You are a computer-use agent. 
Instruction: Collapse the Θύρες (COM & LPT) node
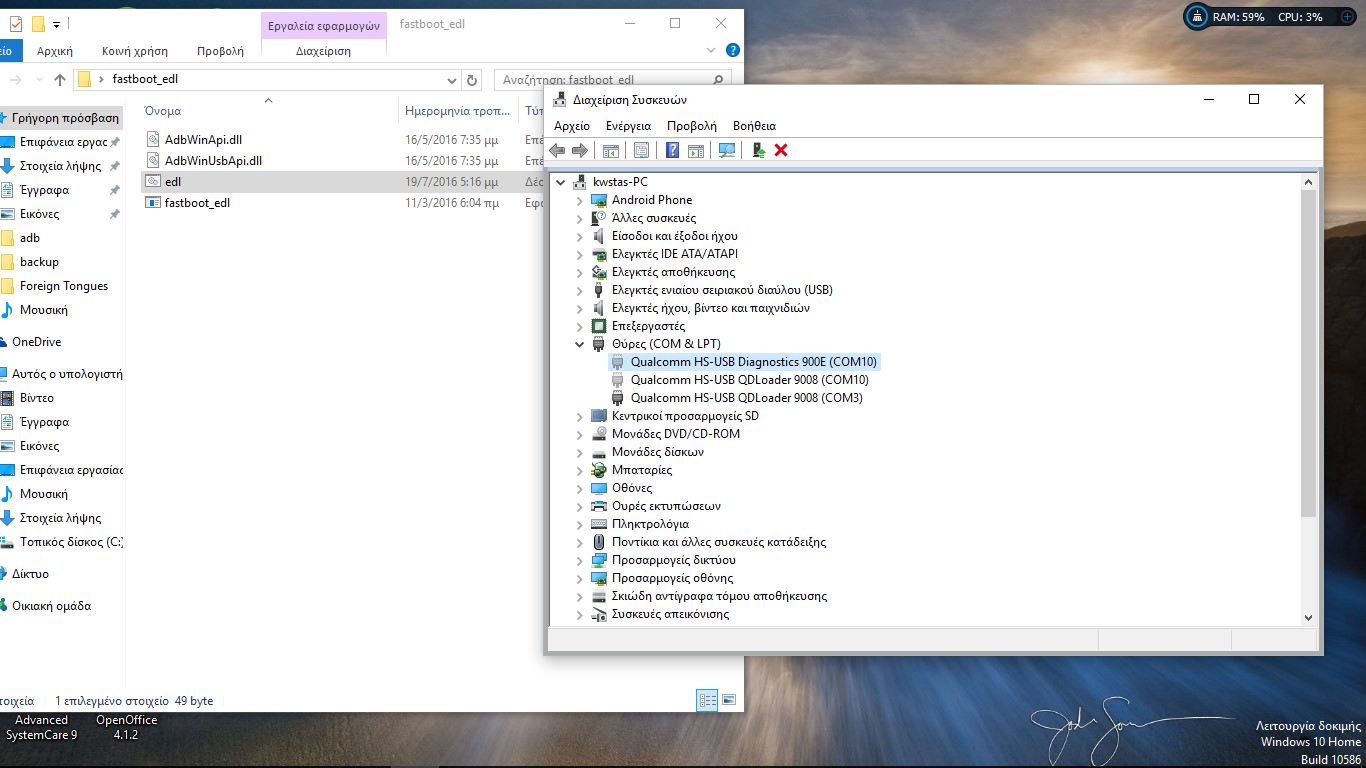(579, 344)
